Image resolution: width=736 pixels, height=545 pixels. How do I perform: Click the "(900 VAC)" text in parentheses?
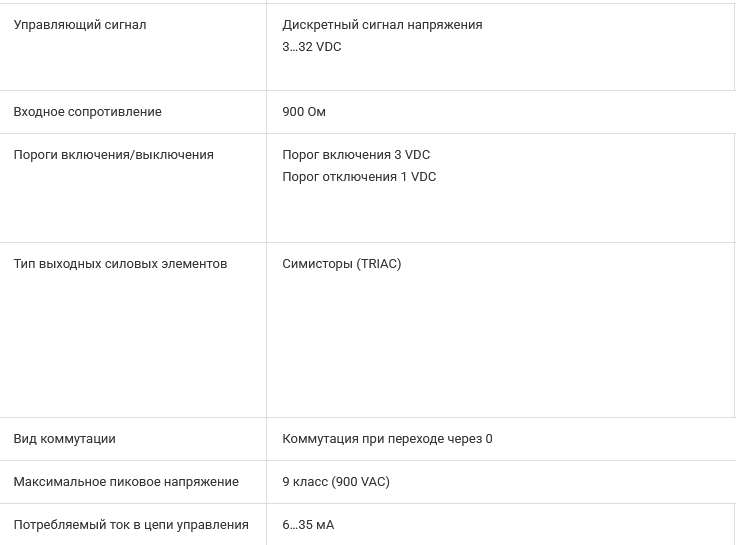(361, 482)
